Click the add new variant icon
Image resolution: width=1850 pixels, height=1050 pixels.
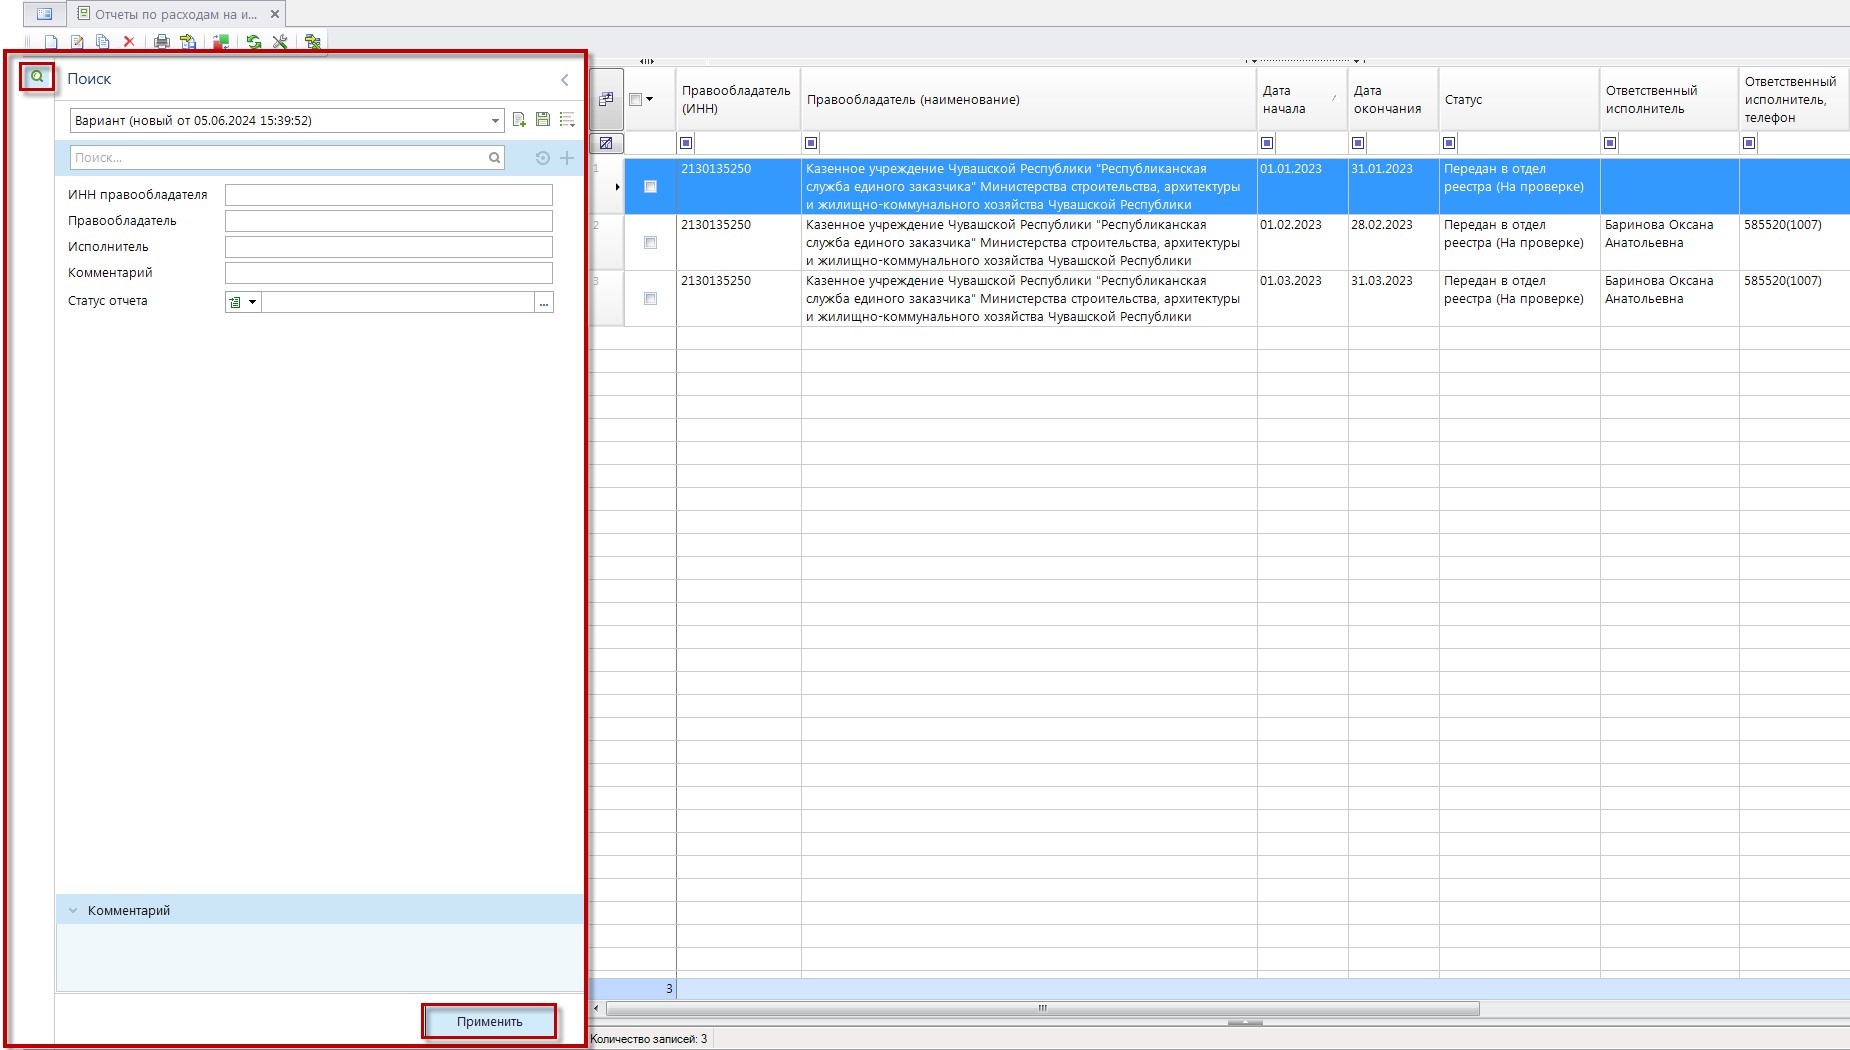point(519,120)
